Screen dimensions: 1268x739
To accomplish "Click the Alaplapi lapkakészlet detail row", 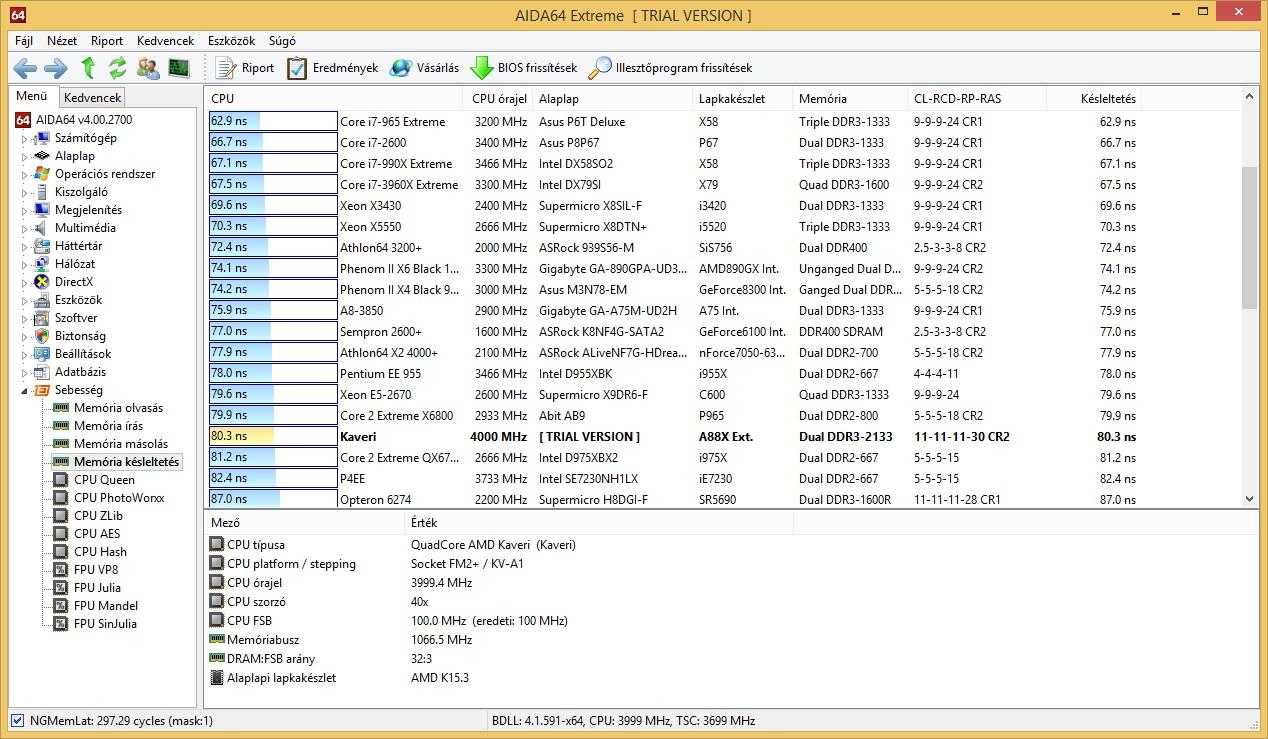I will 500,678.
